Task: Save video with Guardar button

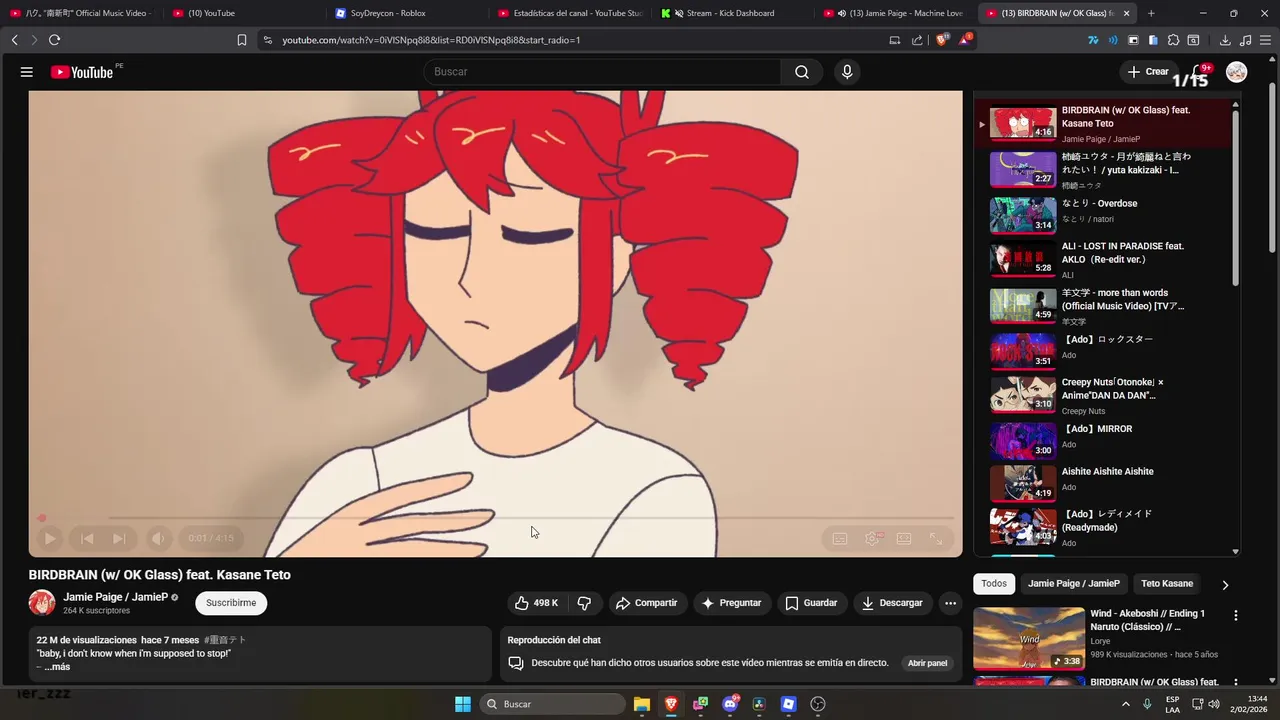Action: (x=811, y=603)
